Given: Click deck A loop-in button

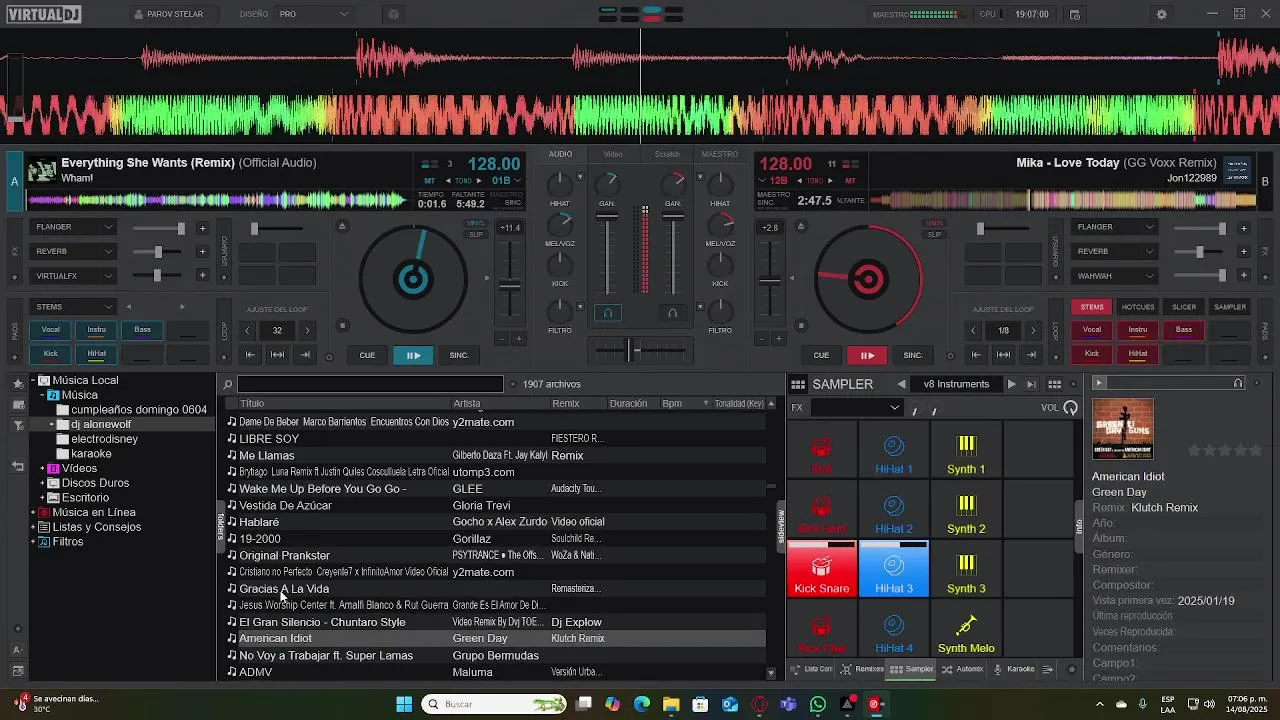Looking at the screenshot, I should 250,354.
